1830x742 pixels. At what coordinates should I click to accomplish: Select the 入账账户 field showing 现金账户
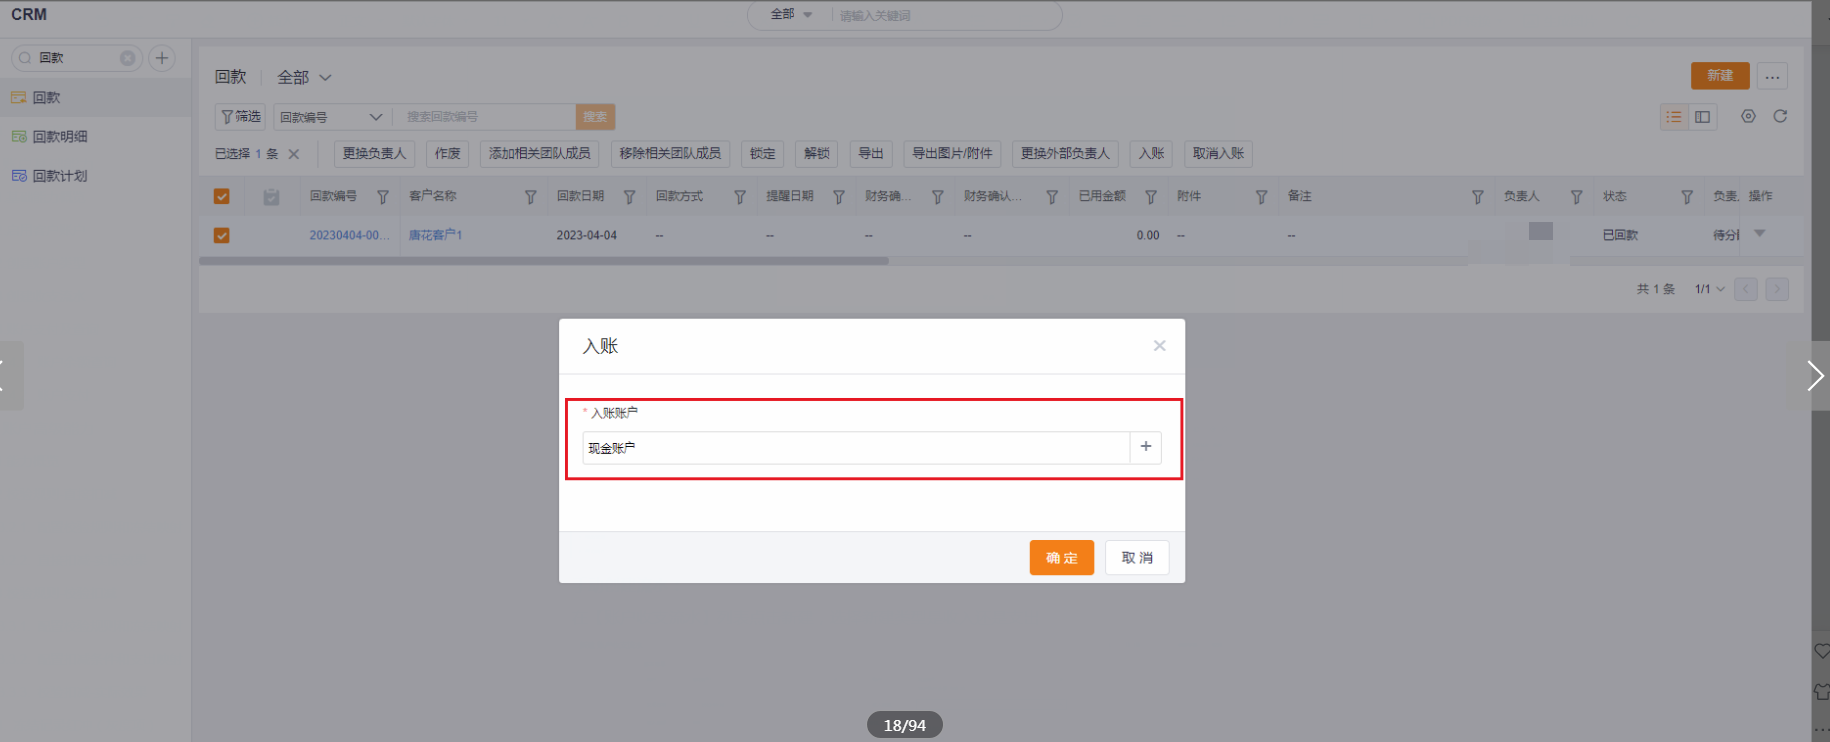tap(856, 448)
